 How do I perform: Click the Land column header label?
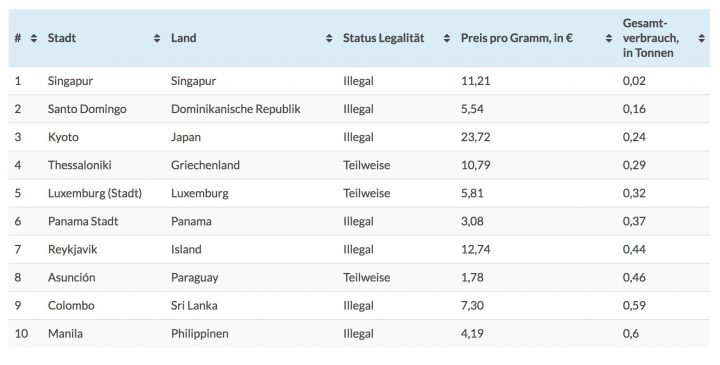[183, 38]
